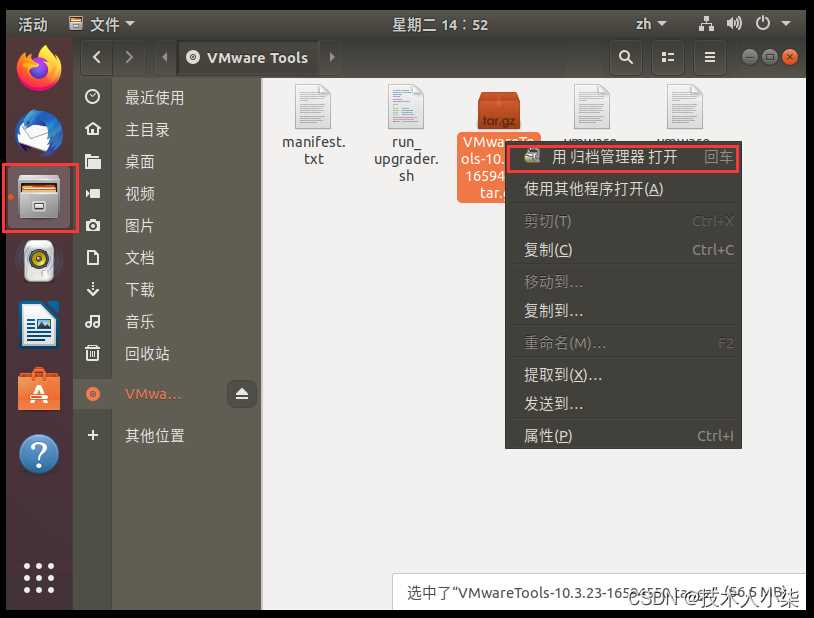Open 属性(P) in the context menu
This screenshot has height=618, width=814.
tap(623, 436)
